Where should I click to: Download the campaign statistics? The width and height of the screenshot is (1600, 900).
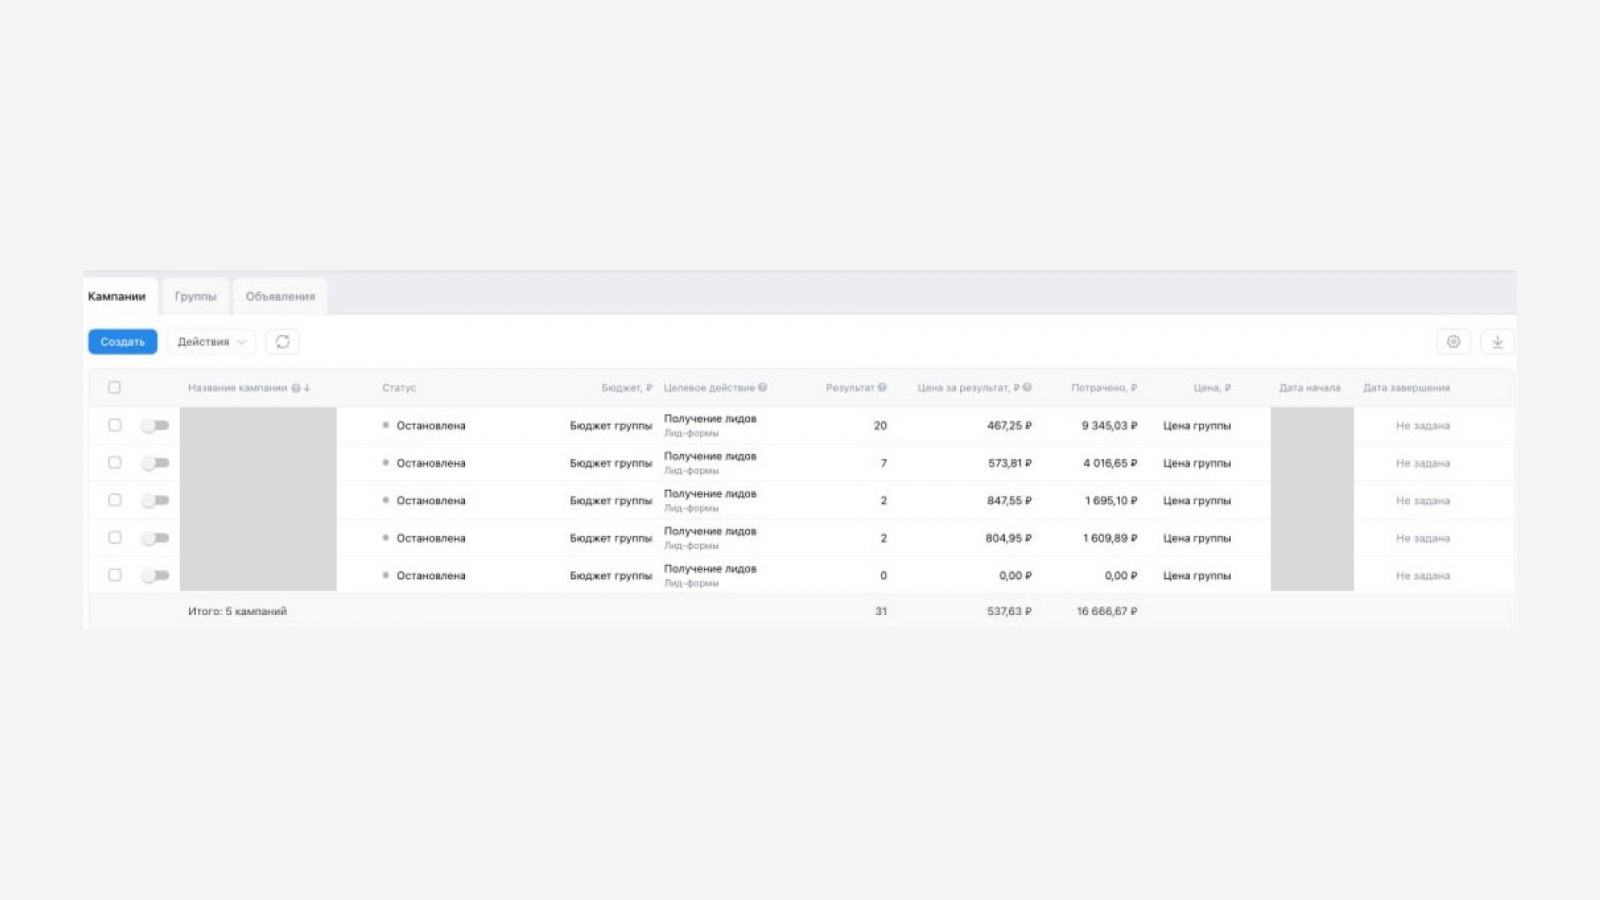[1497, 342]
